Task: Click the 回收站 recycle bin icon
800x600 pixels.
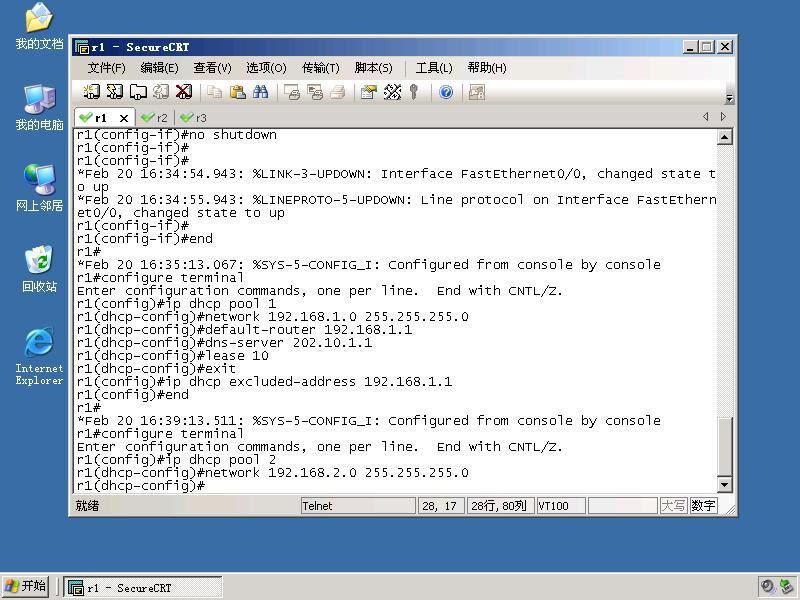Action: click(x=39, y=269)
